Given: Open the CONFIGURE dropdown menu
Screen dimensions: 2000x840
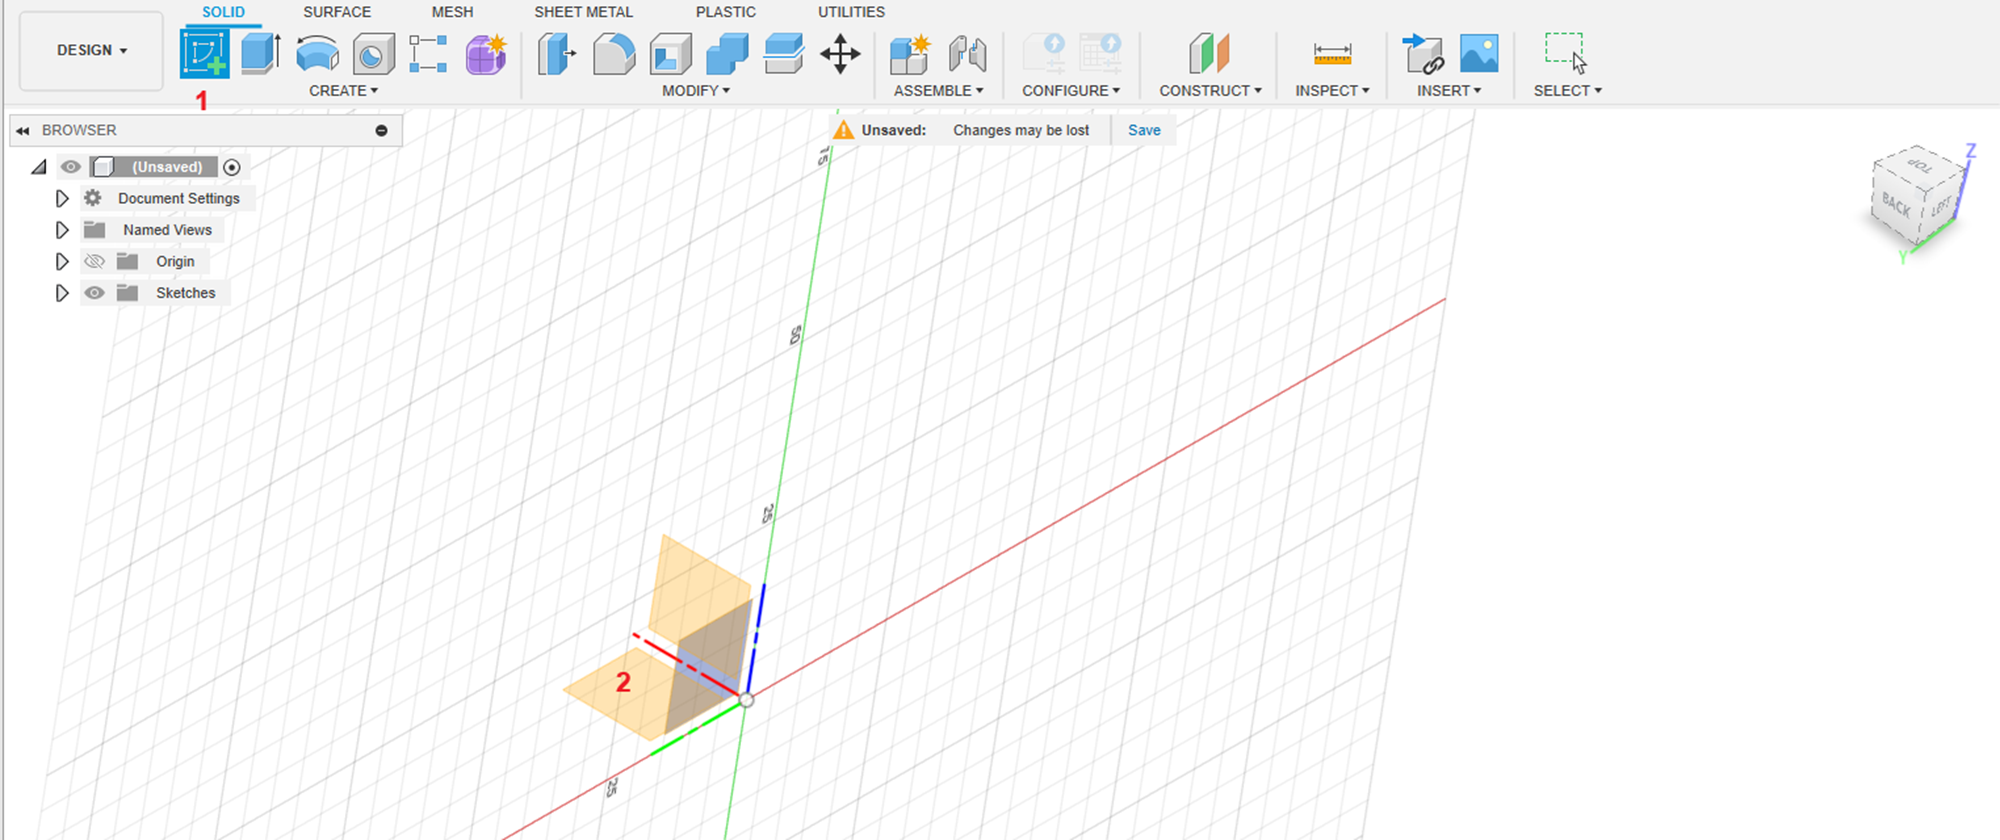Looking at the screenshot, I should [x=1071, y=91].
